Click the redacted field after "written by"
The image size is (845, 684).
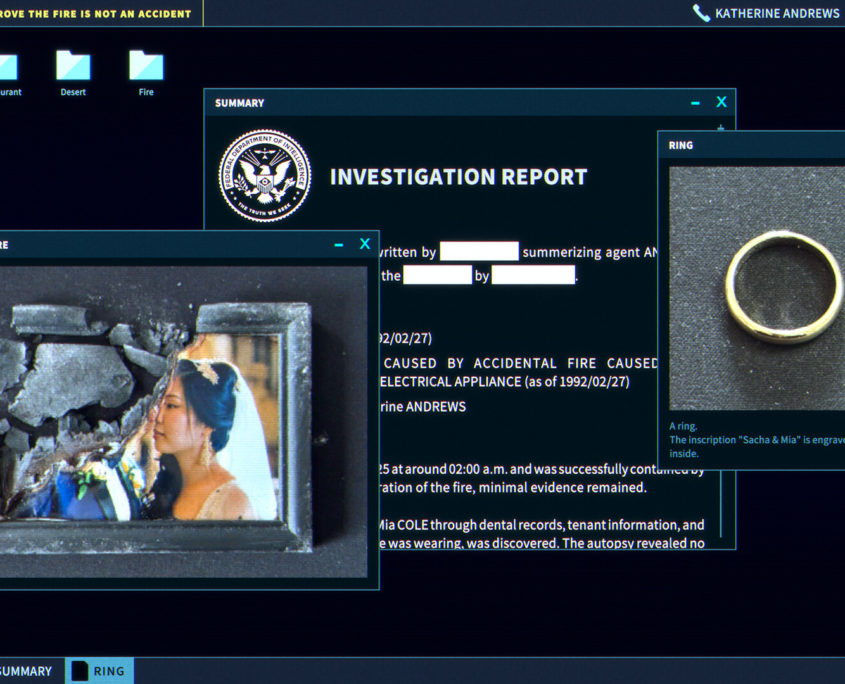pyautogui.click(x=479, y=252)
